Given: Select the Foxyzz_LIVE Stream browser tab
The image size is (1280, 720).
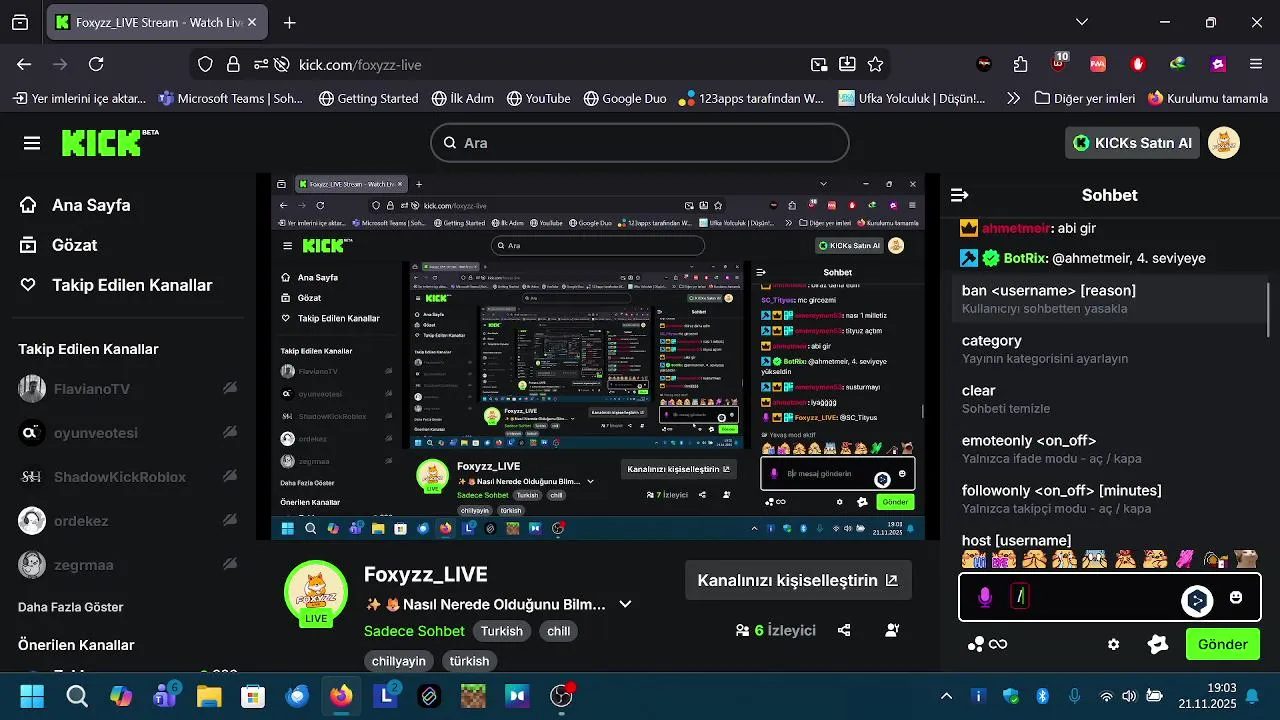Looking at the screenshot, I should point(156,22).
